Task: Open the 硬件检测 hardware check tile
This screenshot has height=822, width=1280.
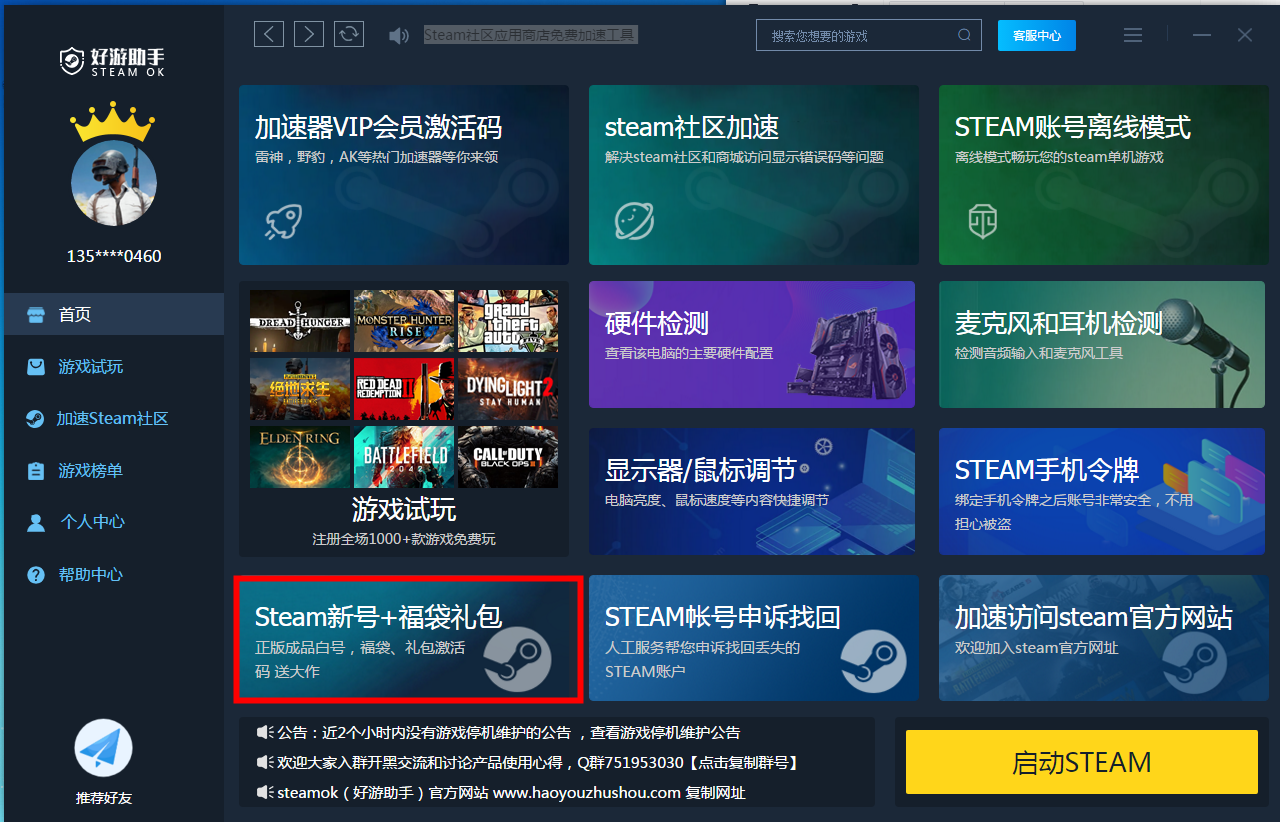Action: (751, 344)
